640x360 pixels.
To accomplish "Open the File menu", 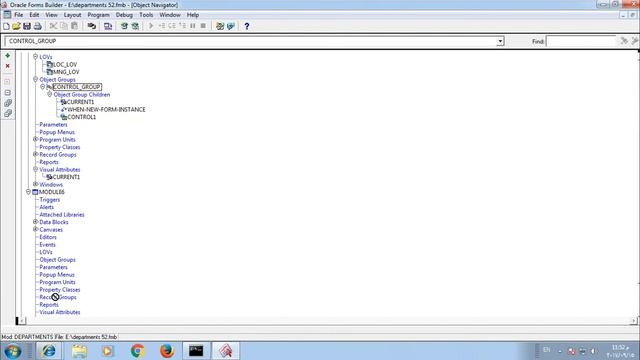I will pyautogui.click(x=19, y=15).
